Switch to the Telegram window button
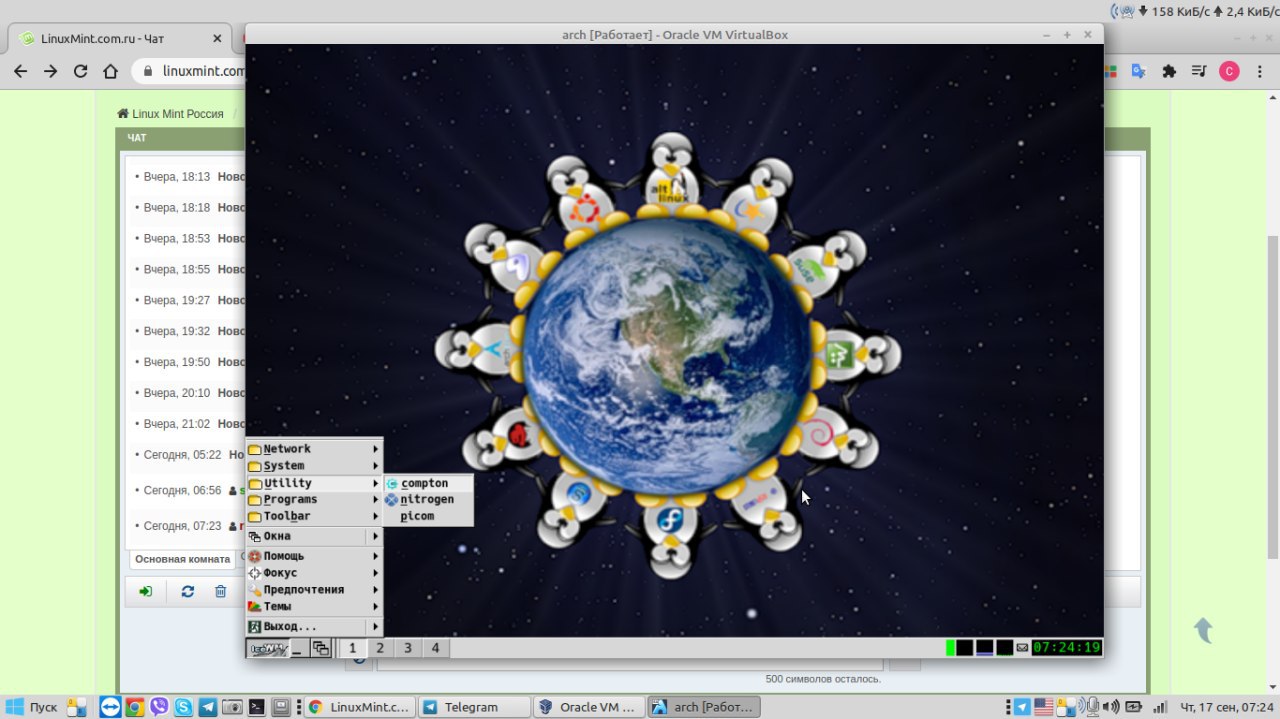 (x=474, y=707)
